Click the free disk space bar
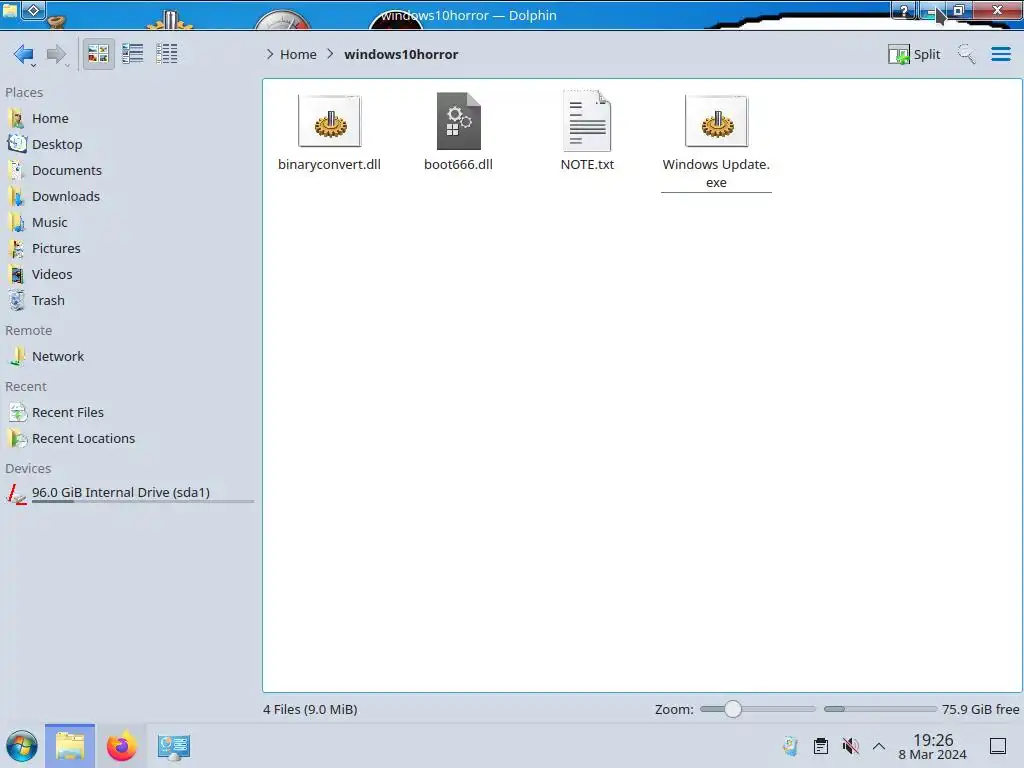The width and height of the screenshot is (1024, 768). 880,709
